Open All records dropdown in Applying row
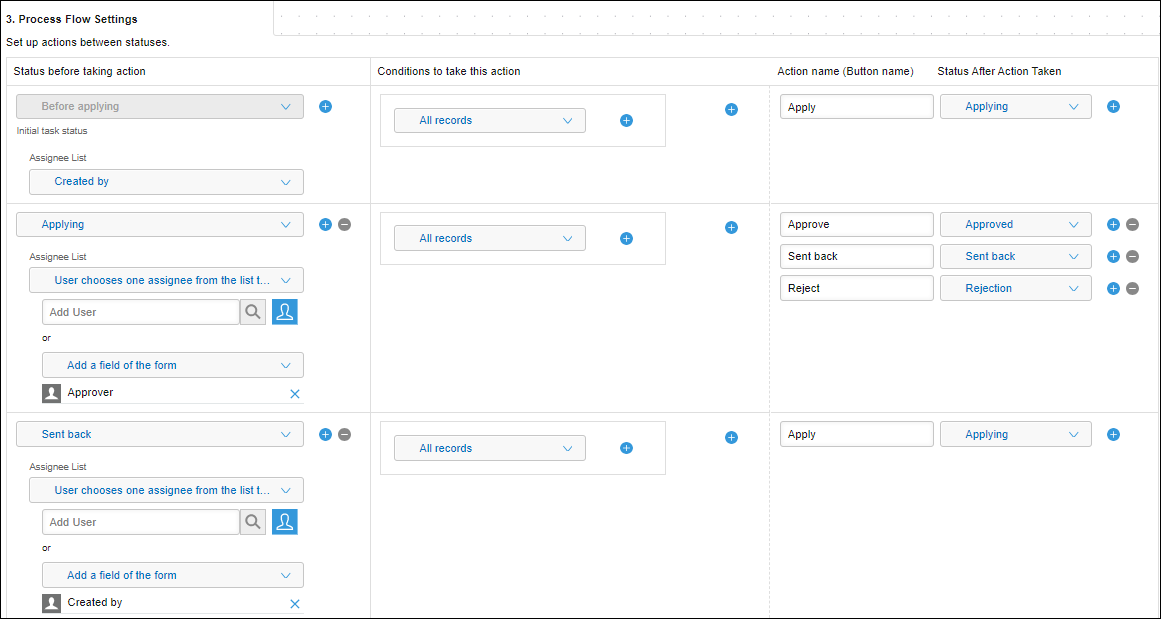This screenshot has width=1161, height=619. point(490,238)
